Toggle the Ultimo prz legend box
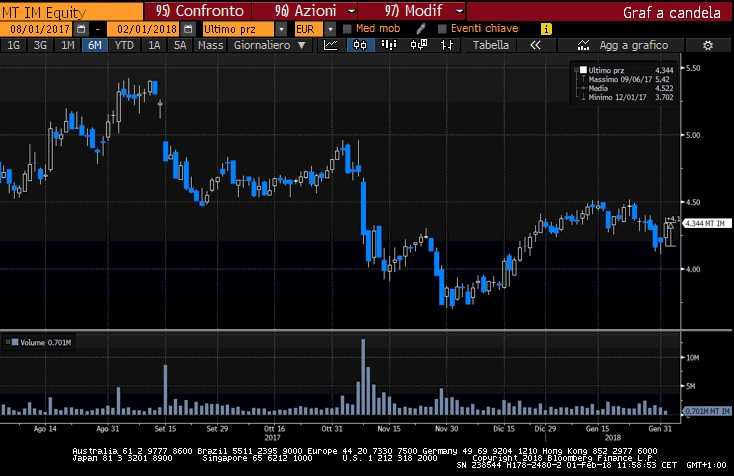734x476 pixels. pyautogui.click(x=580, y=68)
